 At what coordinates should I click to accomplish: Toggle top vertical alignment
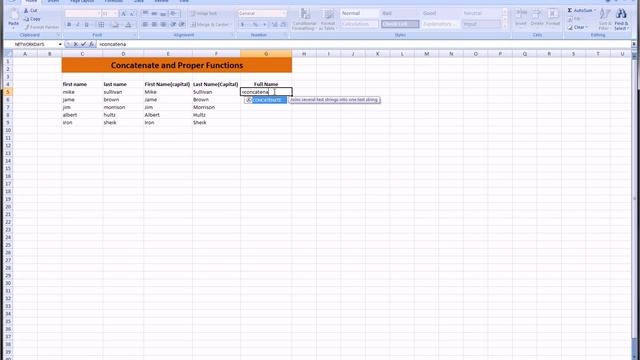point(145,14)
